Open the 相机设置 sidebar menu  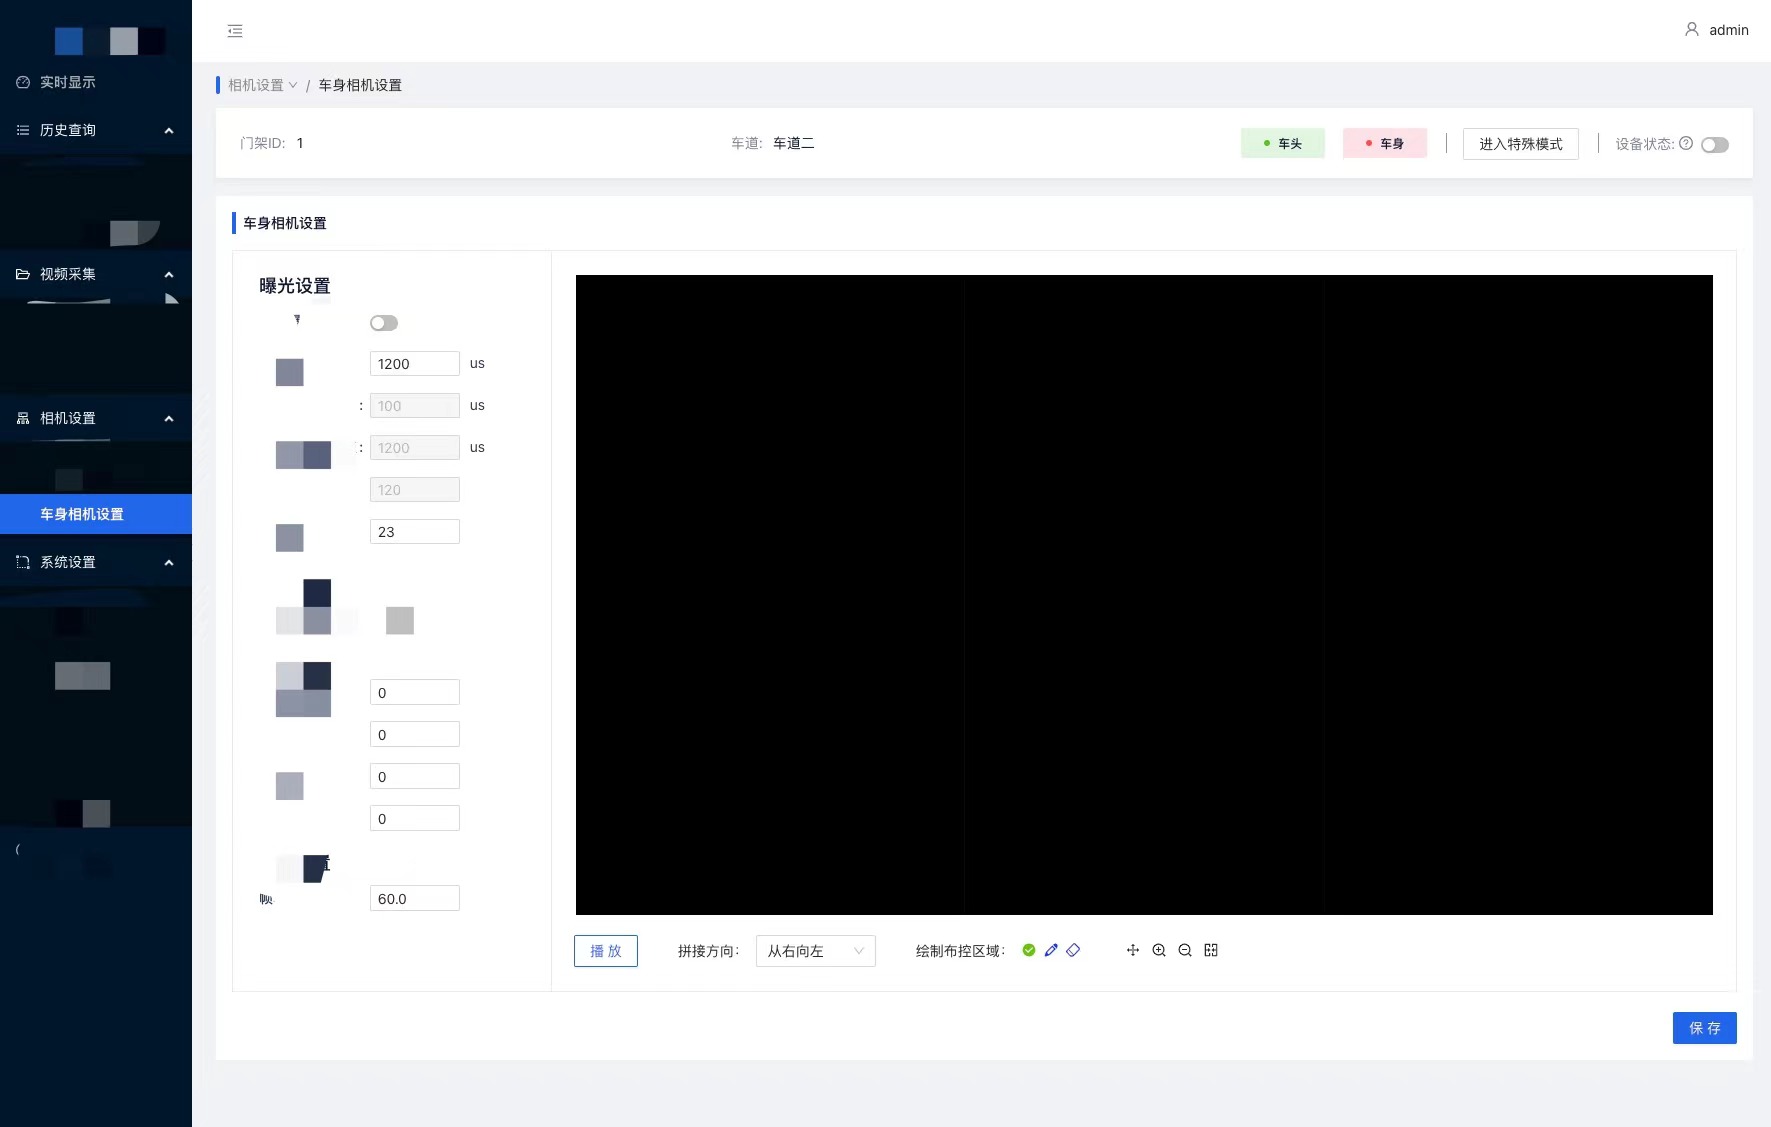click(x=96, y=418)
